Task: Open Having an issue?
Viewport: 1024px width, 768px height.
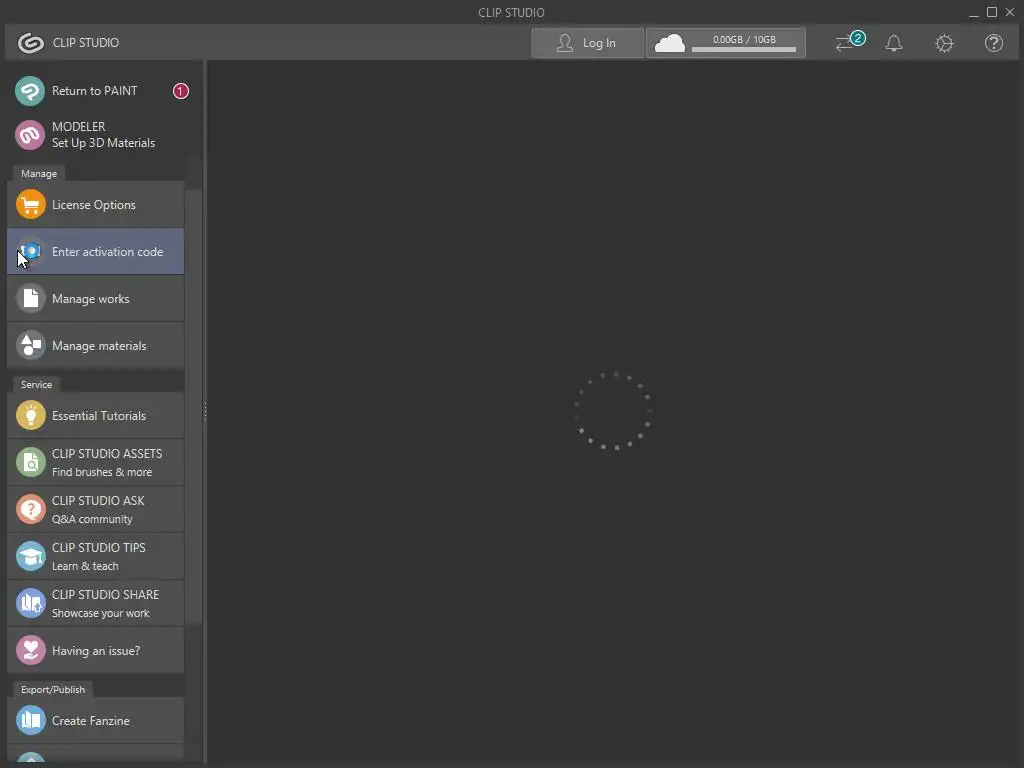Action: (95, 650)
